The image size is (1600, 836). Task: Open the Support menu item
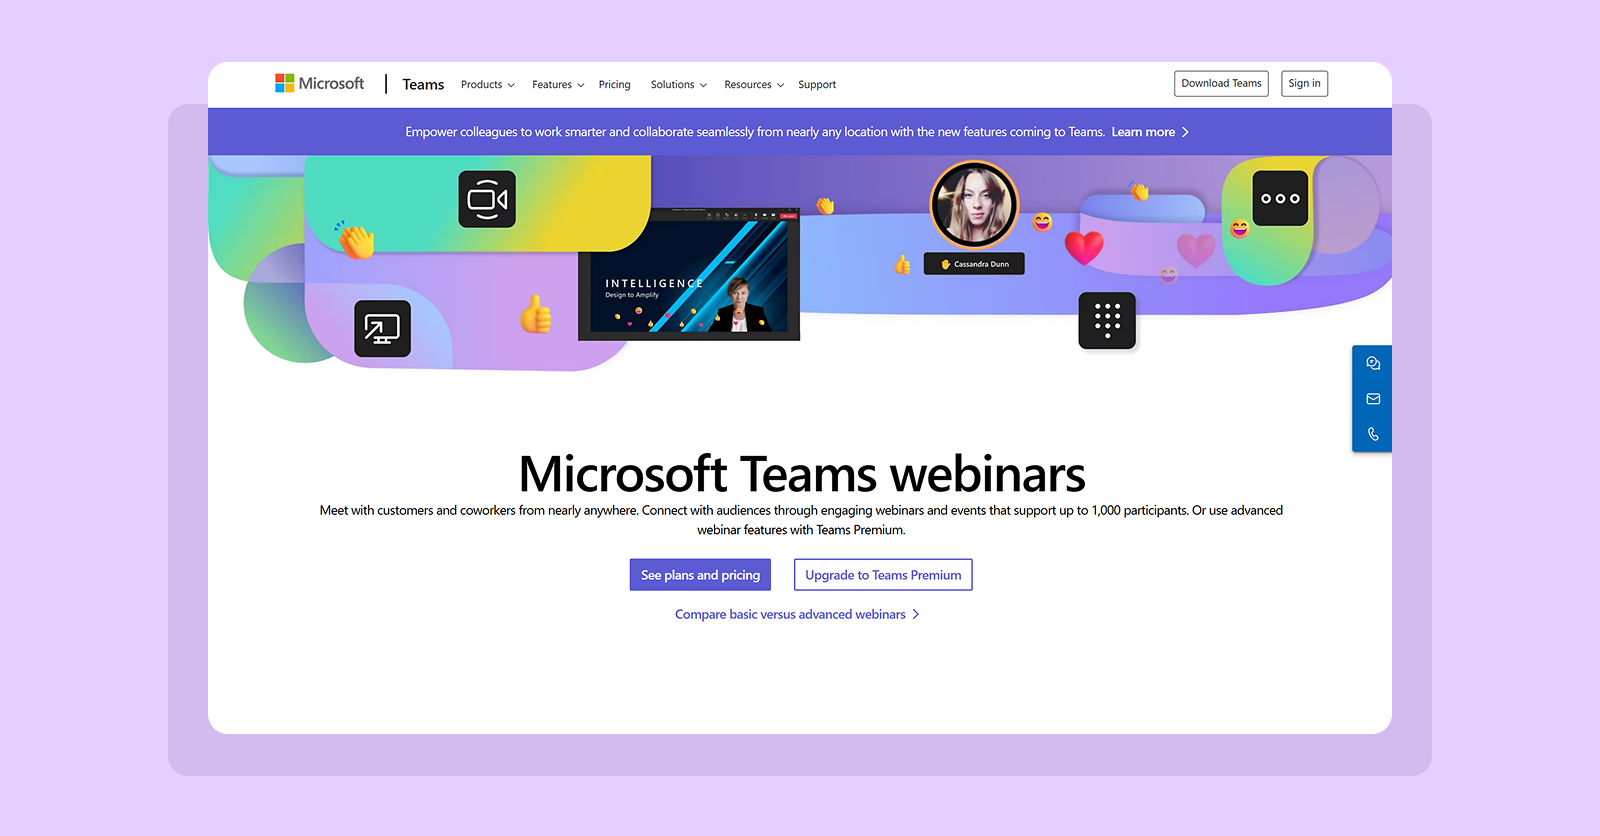(x=817, y=85)
